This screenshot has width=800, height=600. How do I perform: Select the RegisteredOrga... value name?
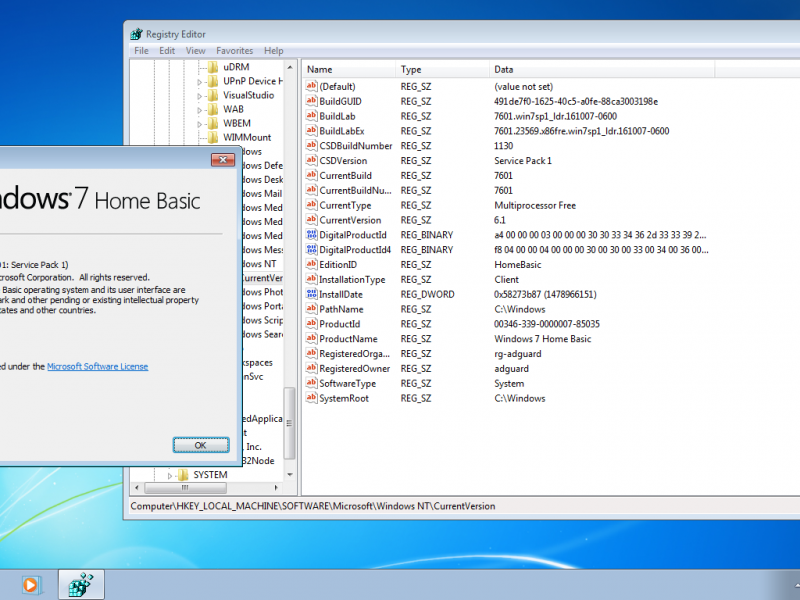click(x=355, y=354)
